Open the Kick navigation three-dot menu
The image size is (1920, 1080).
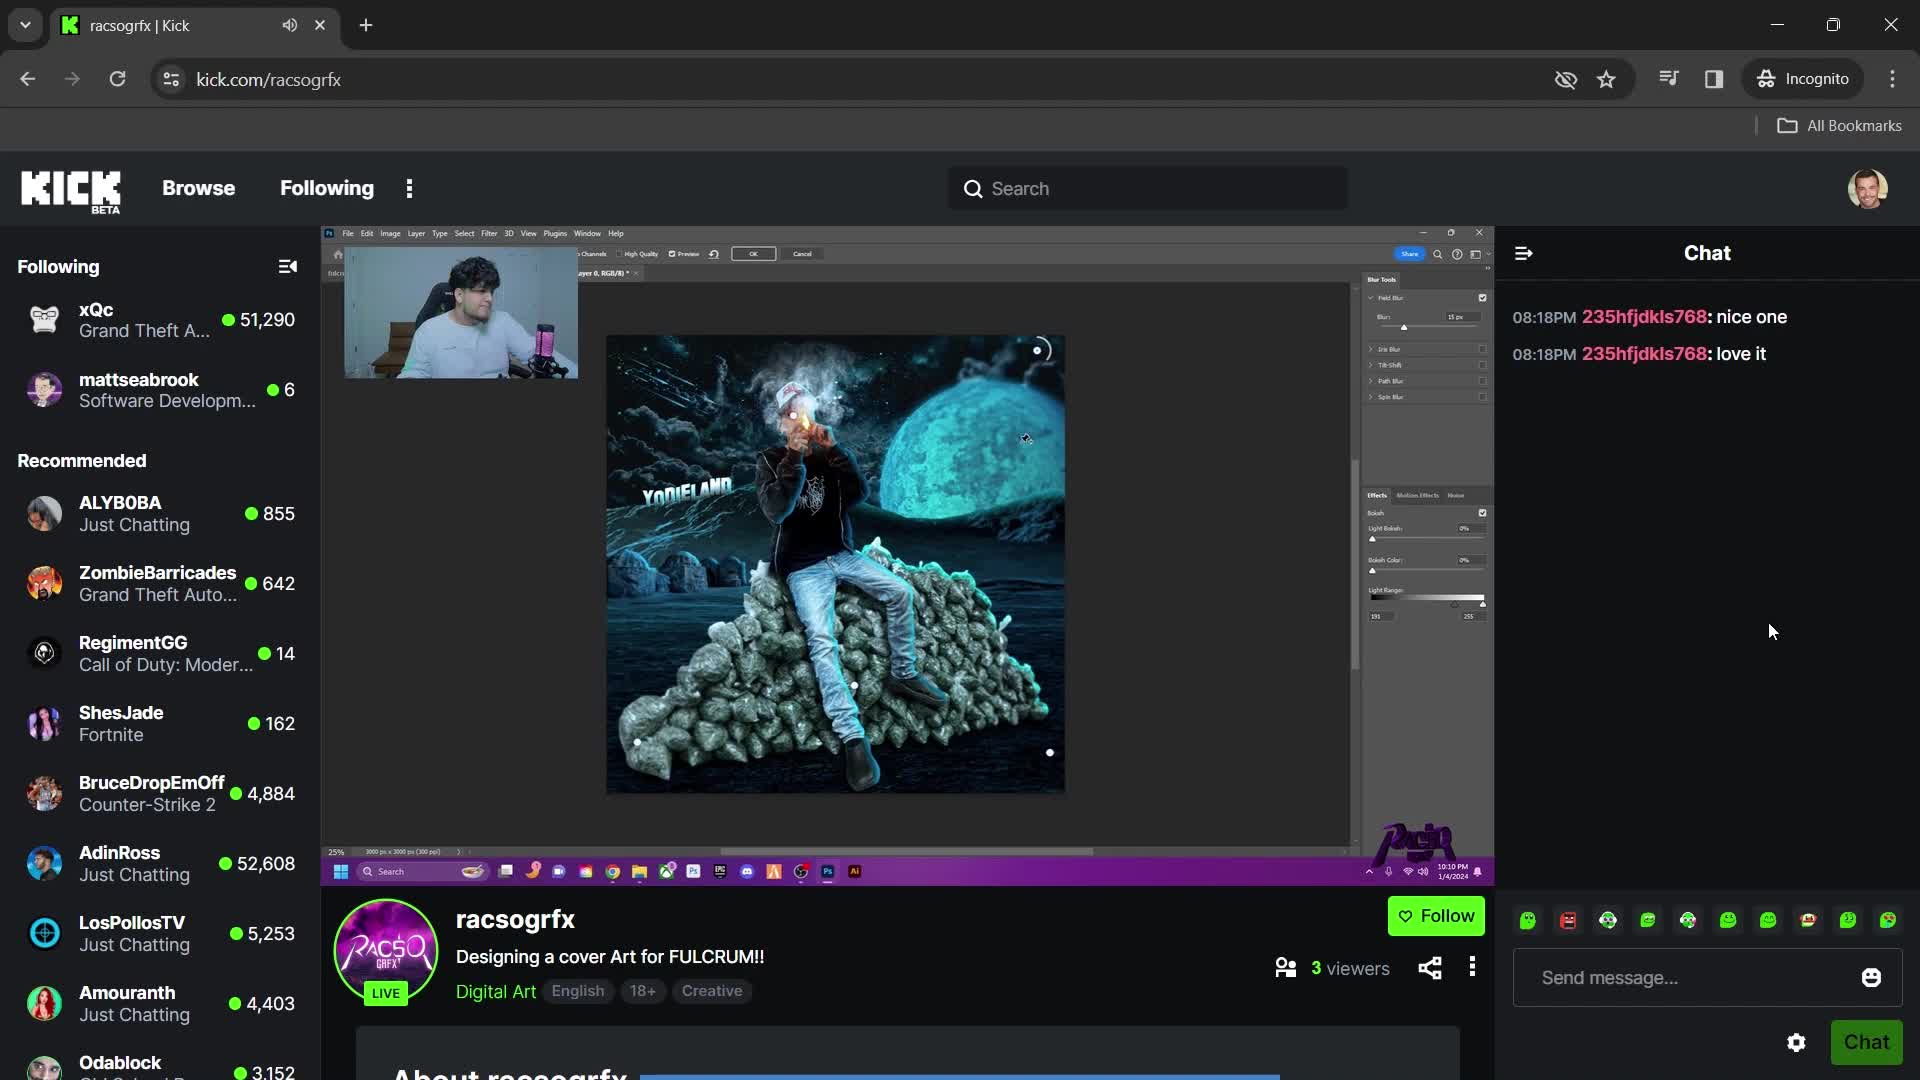409,189
